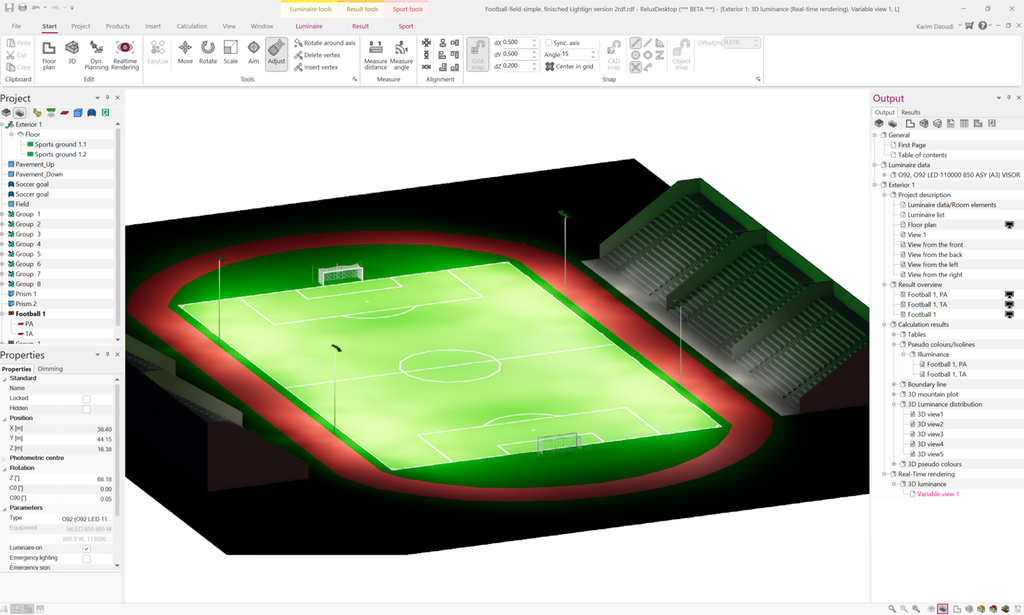1024x615 pixels.
Task: Check the Hidden checkbox in Properties
Action: click(86, 409)
